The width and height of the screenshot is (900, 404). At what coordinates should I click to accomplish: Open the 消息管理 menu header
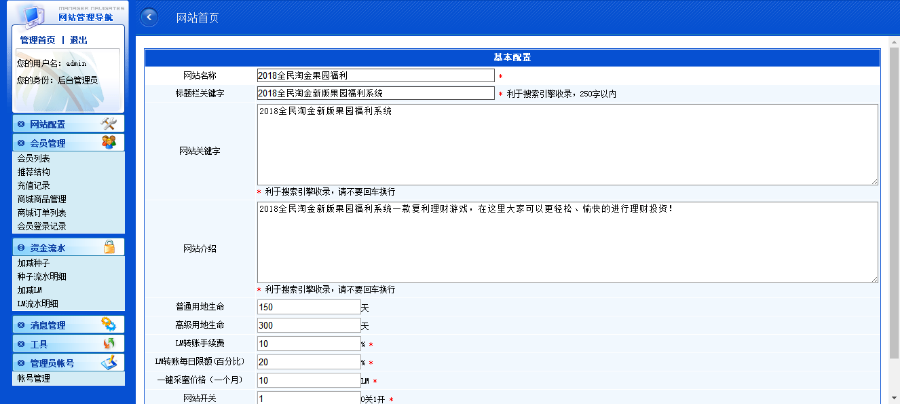pyautogui.click(x=68, y=325)
